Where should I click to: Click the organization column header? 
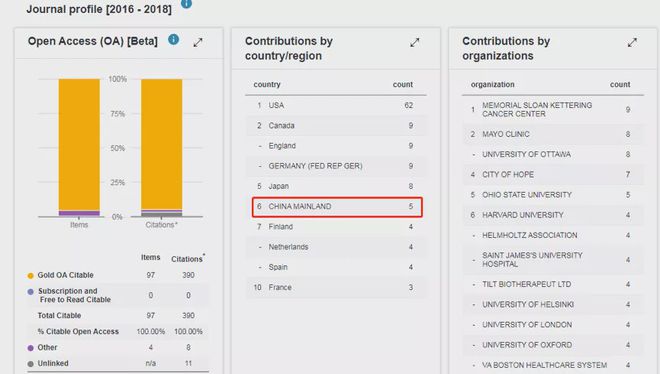point(492,84)
